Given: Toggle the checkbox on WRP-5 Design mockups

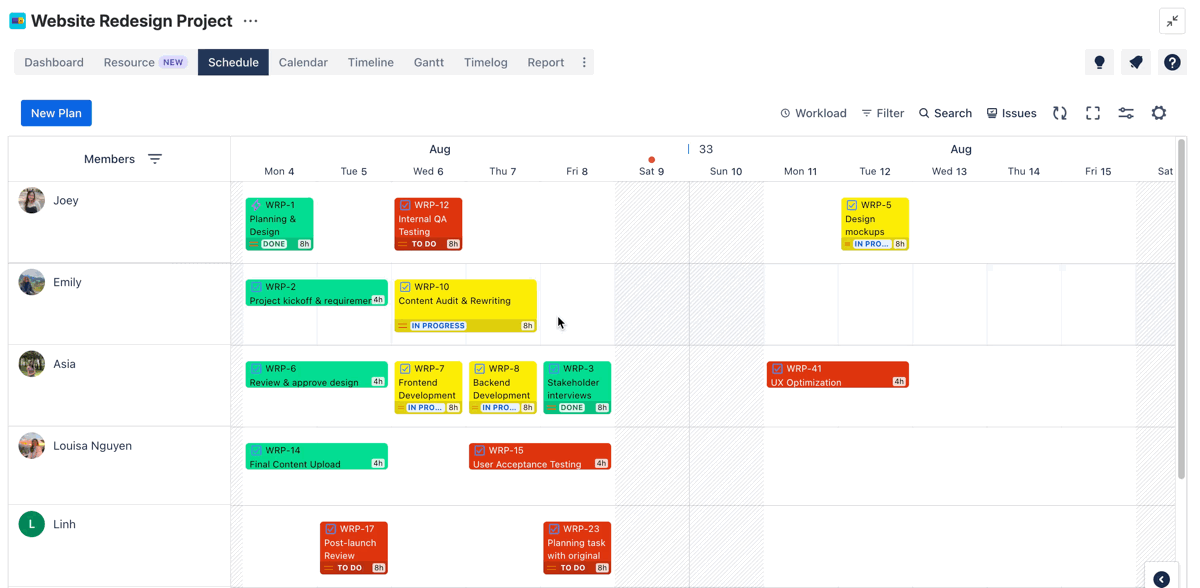Looking at the screenshot, I should pos(850,204).
